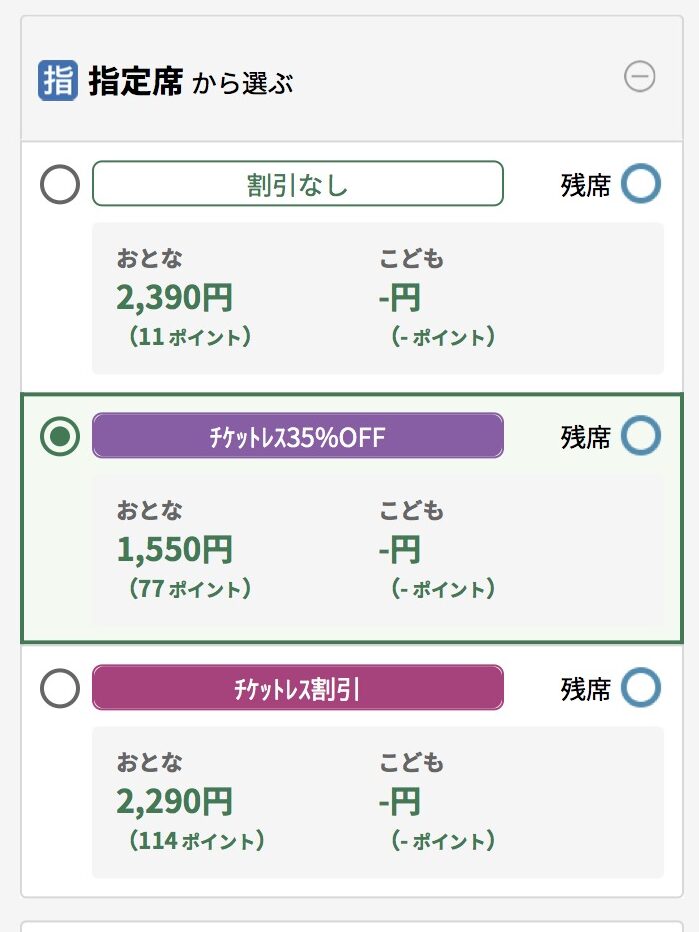
Task: Collapse the 指定席 section with minus icon
Action: click(x=640, y=77)
